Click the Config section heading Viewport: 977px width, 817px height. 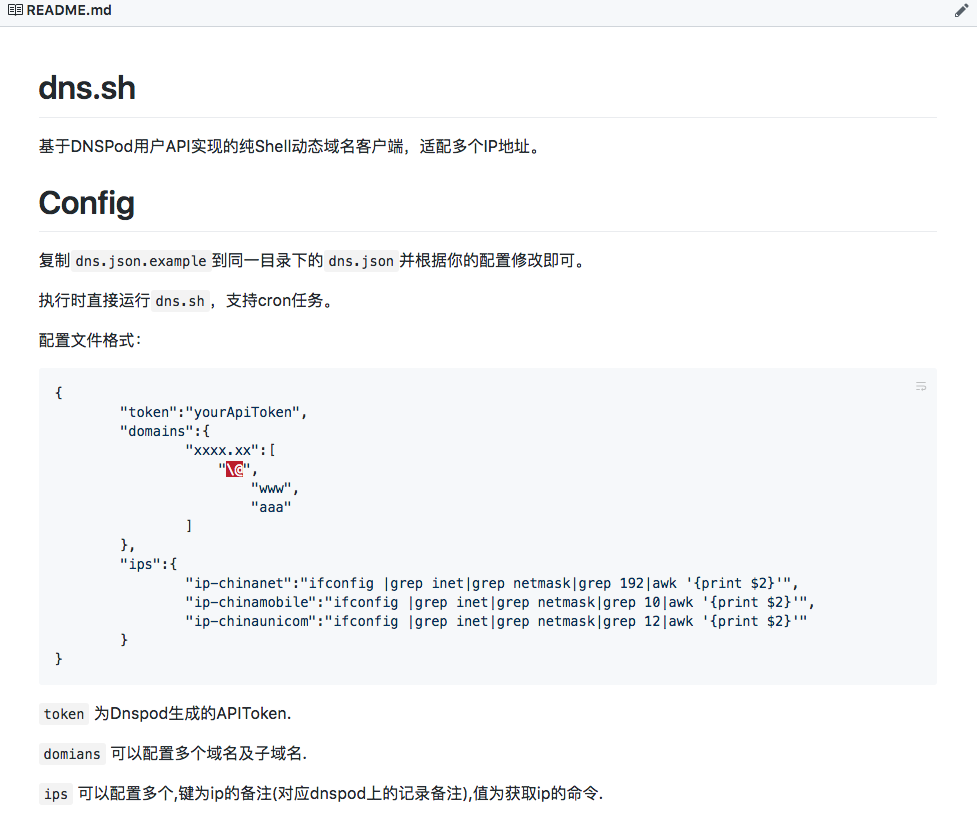[x=86, y=203]
